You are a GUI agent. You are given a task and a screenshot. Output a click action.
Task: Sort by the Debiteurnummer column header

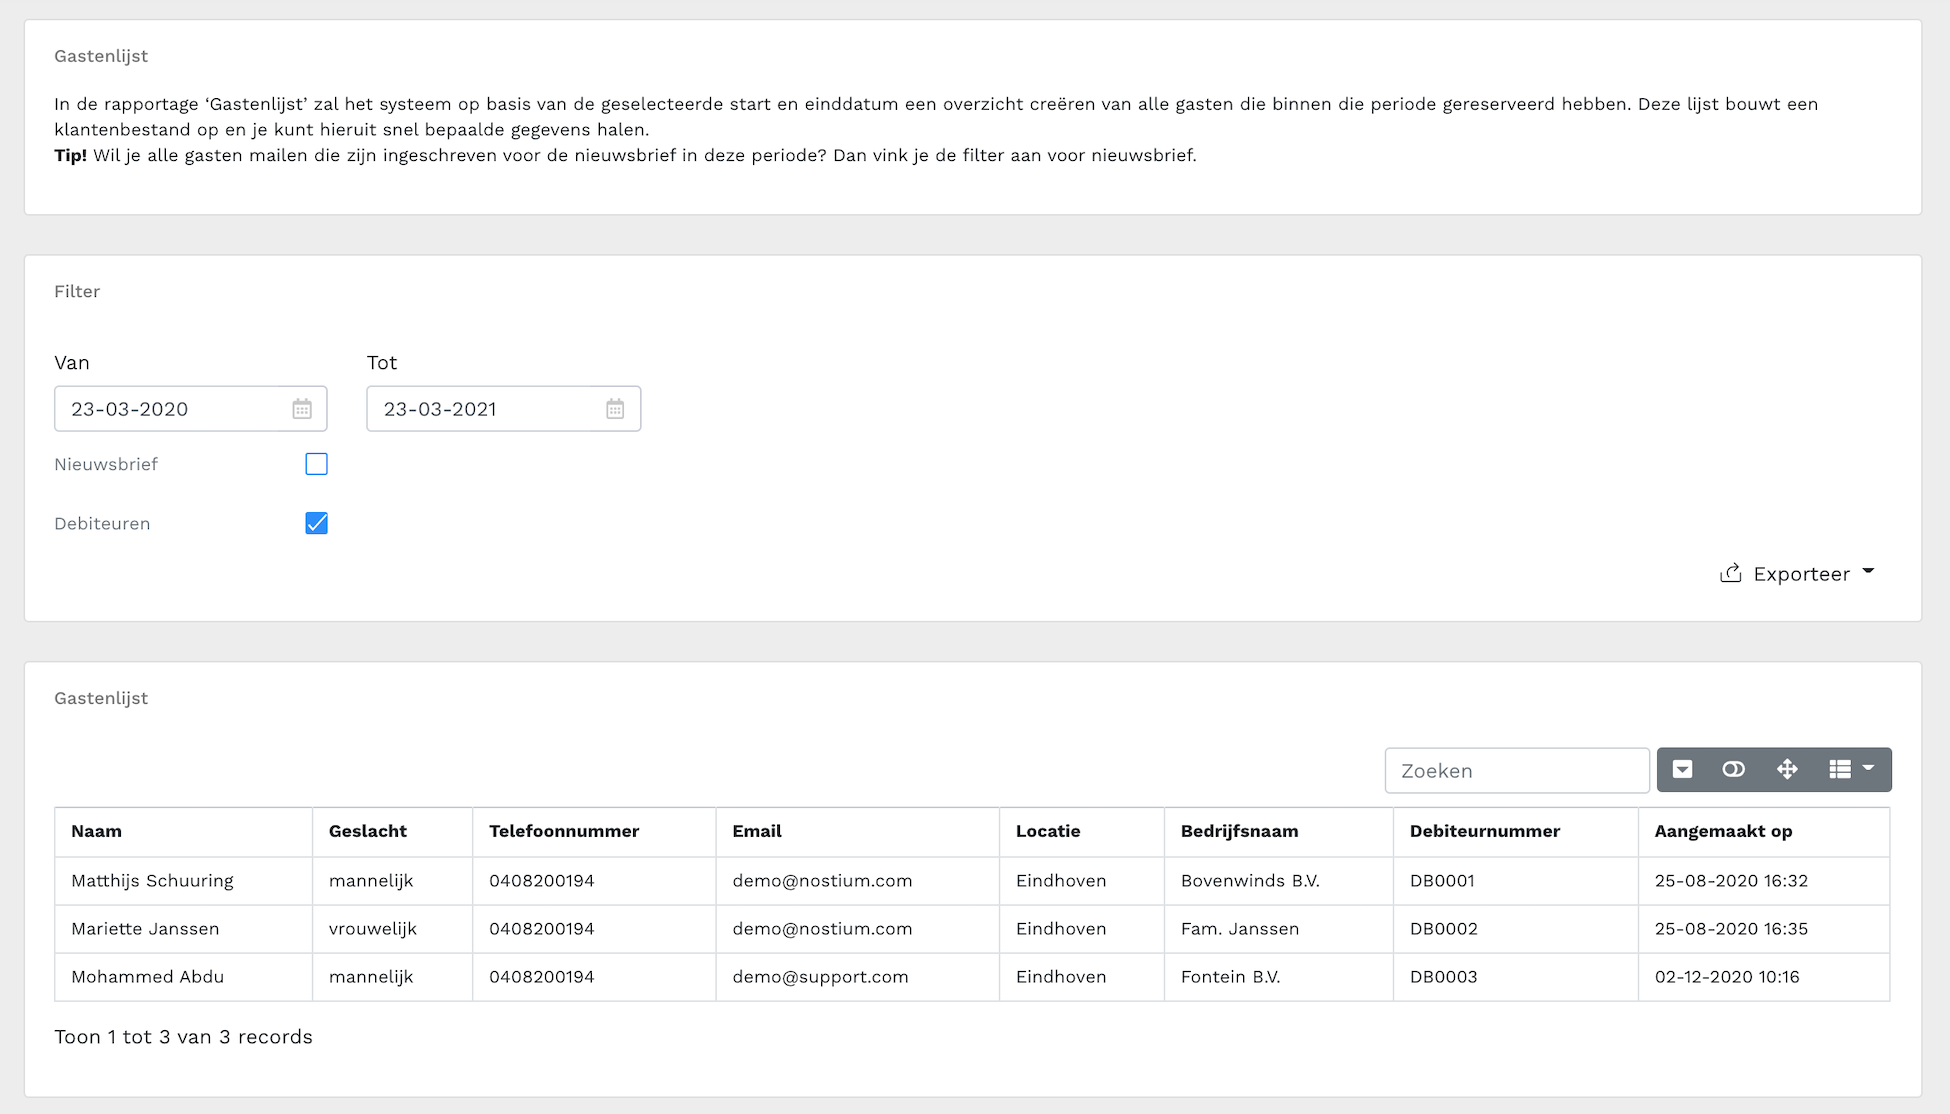coord(1484,831)
